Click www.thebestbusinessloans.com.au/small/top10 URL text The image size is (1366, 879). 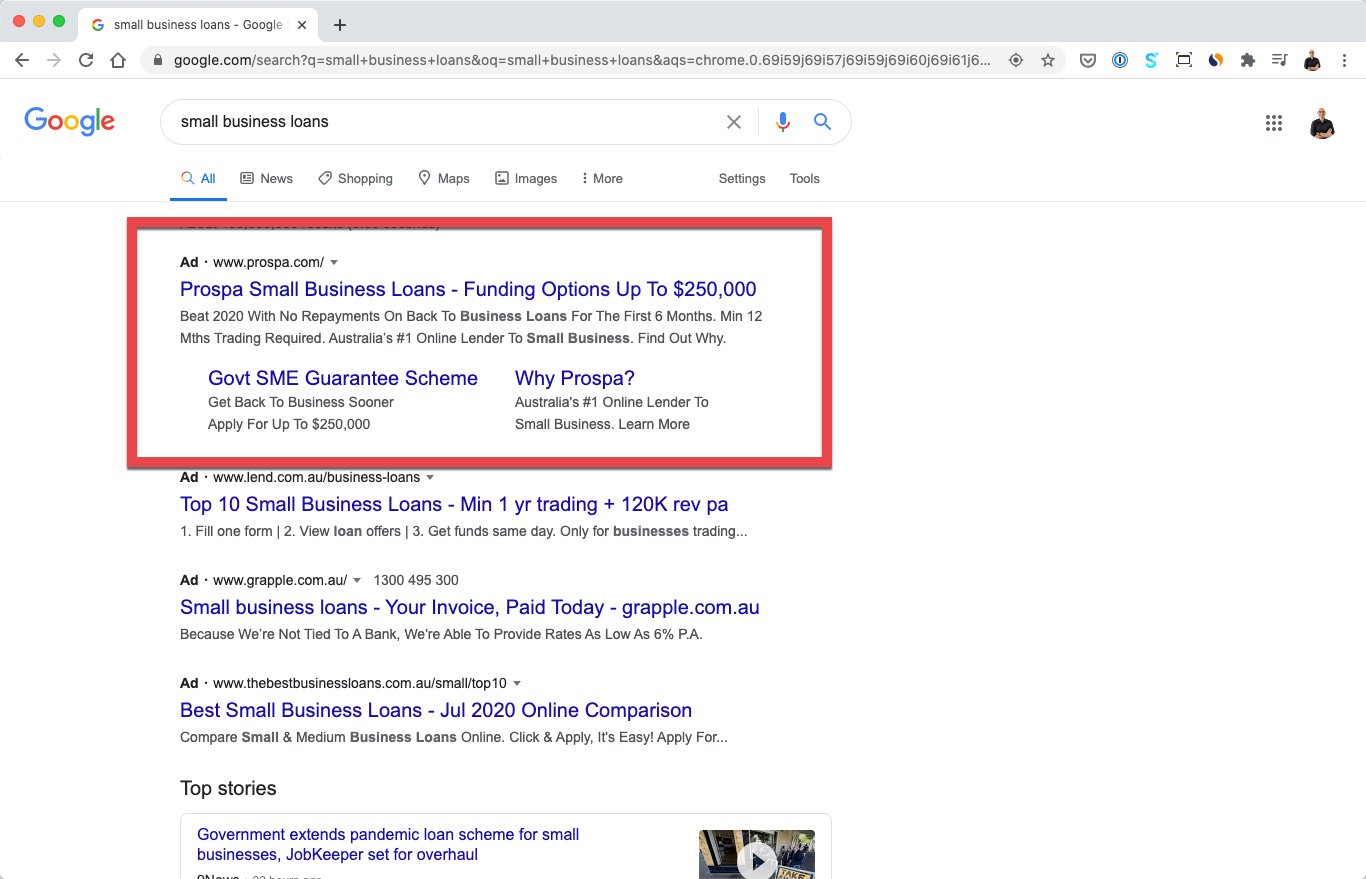click(x=360, y=683)
